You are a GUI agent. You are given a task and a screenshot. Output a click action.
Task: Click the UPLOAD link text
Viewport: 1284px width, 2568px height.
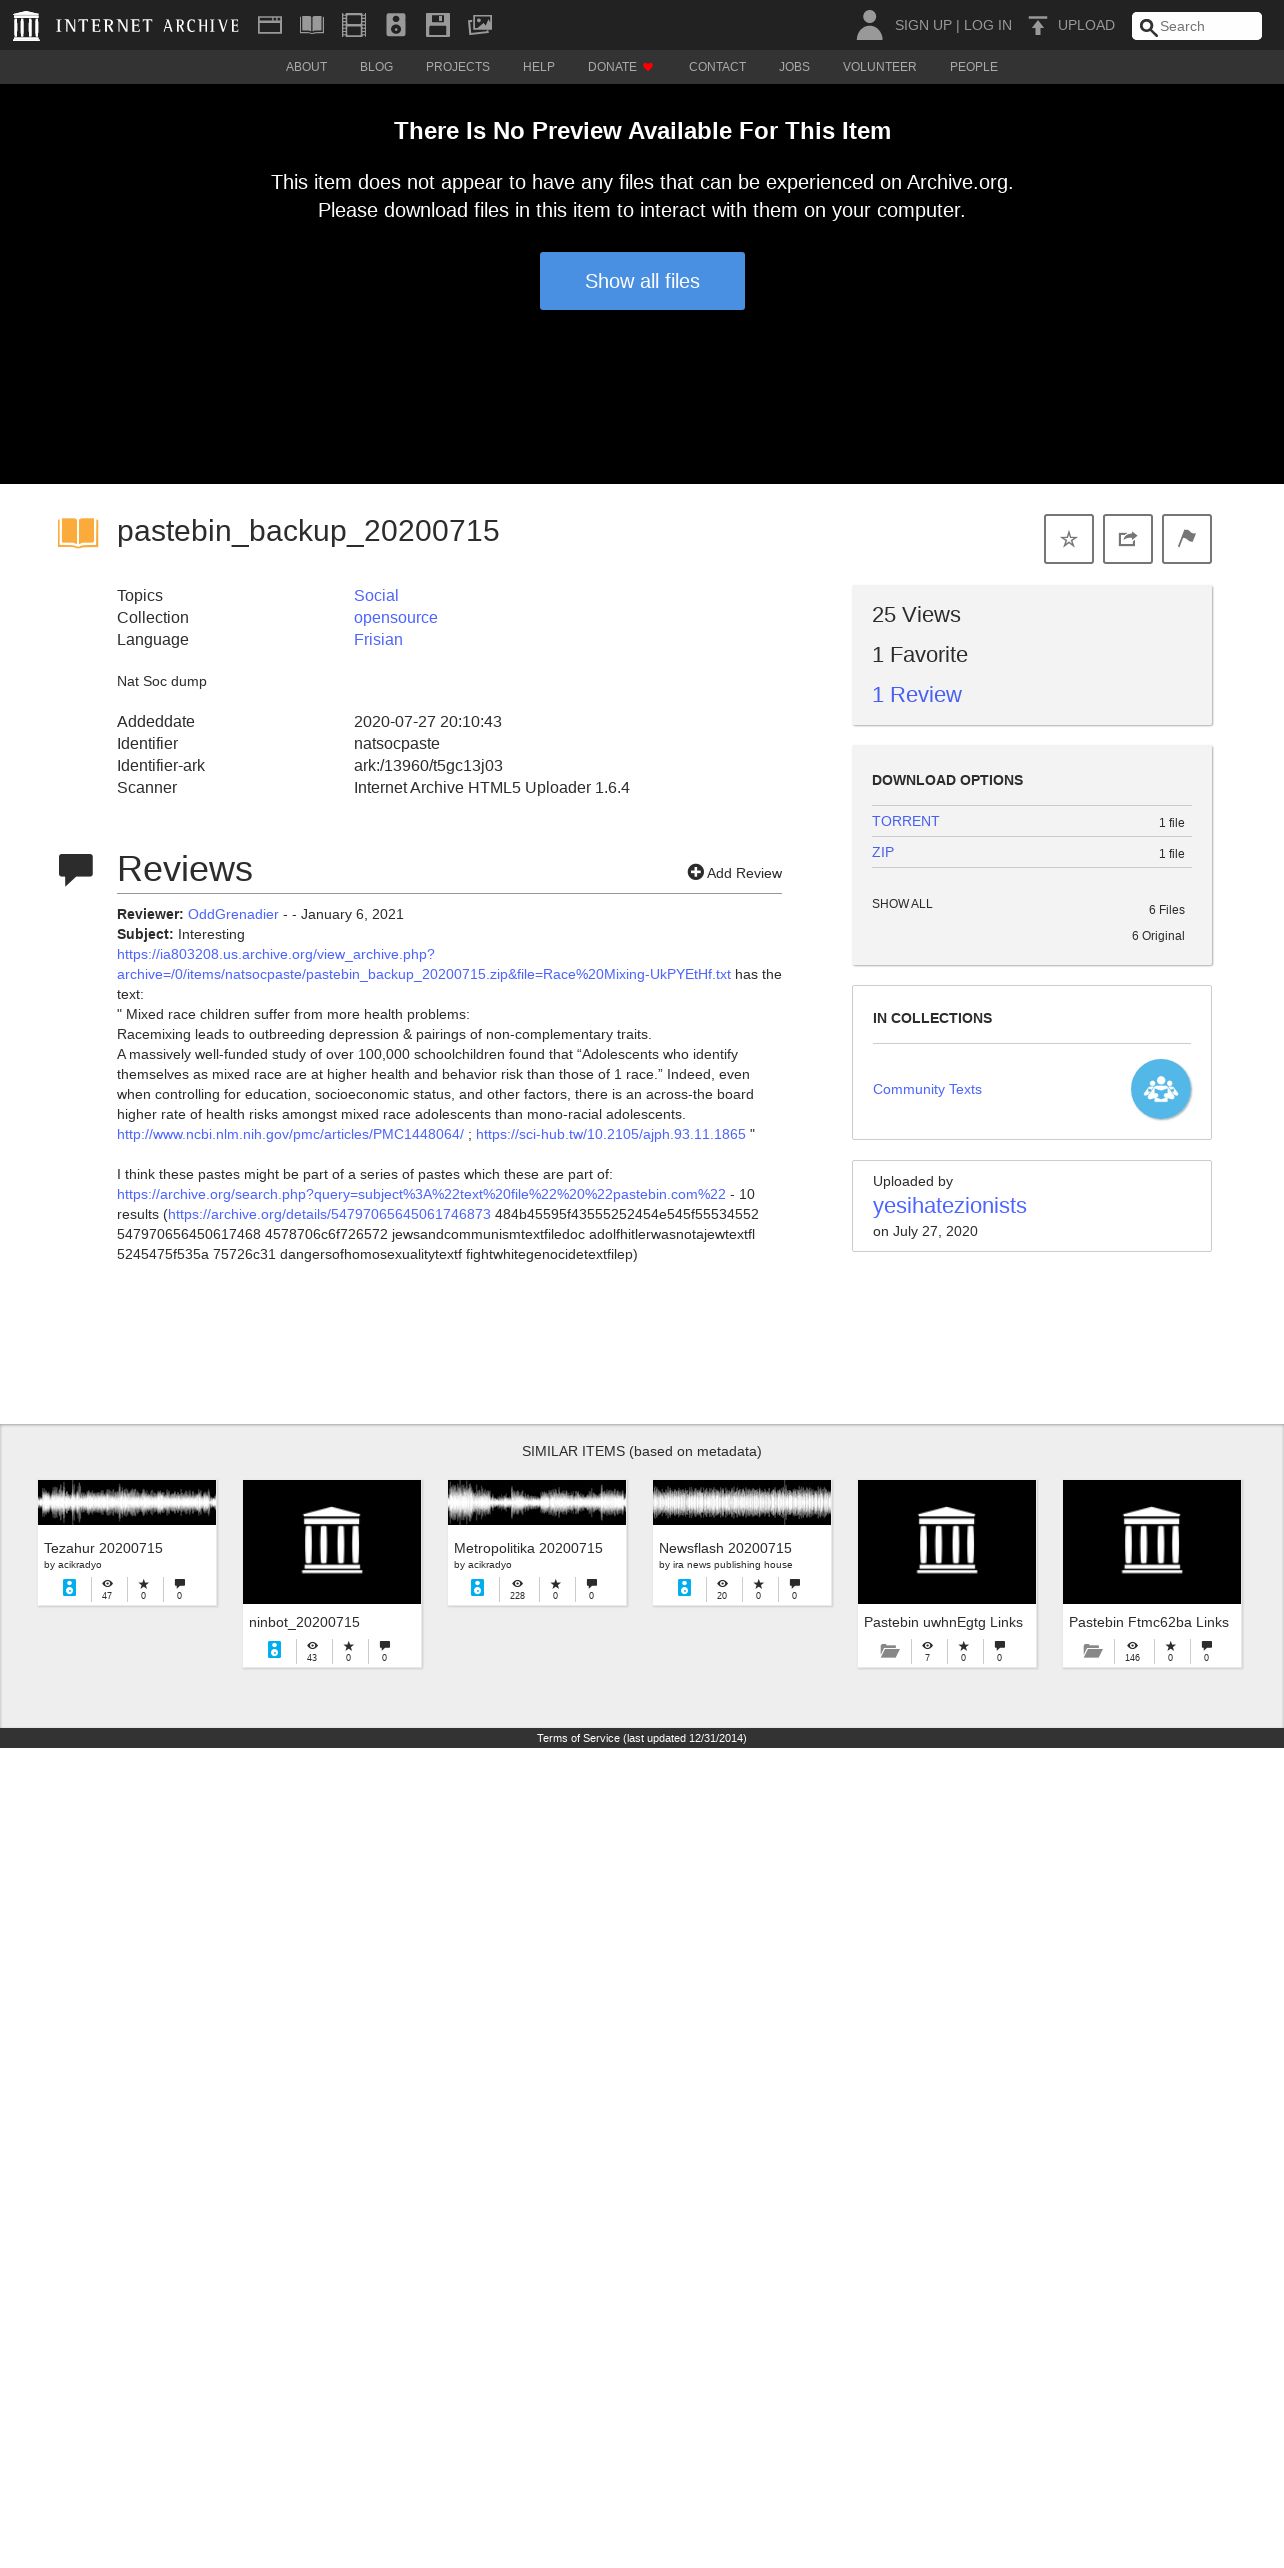(x=1086, y=25)
